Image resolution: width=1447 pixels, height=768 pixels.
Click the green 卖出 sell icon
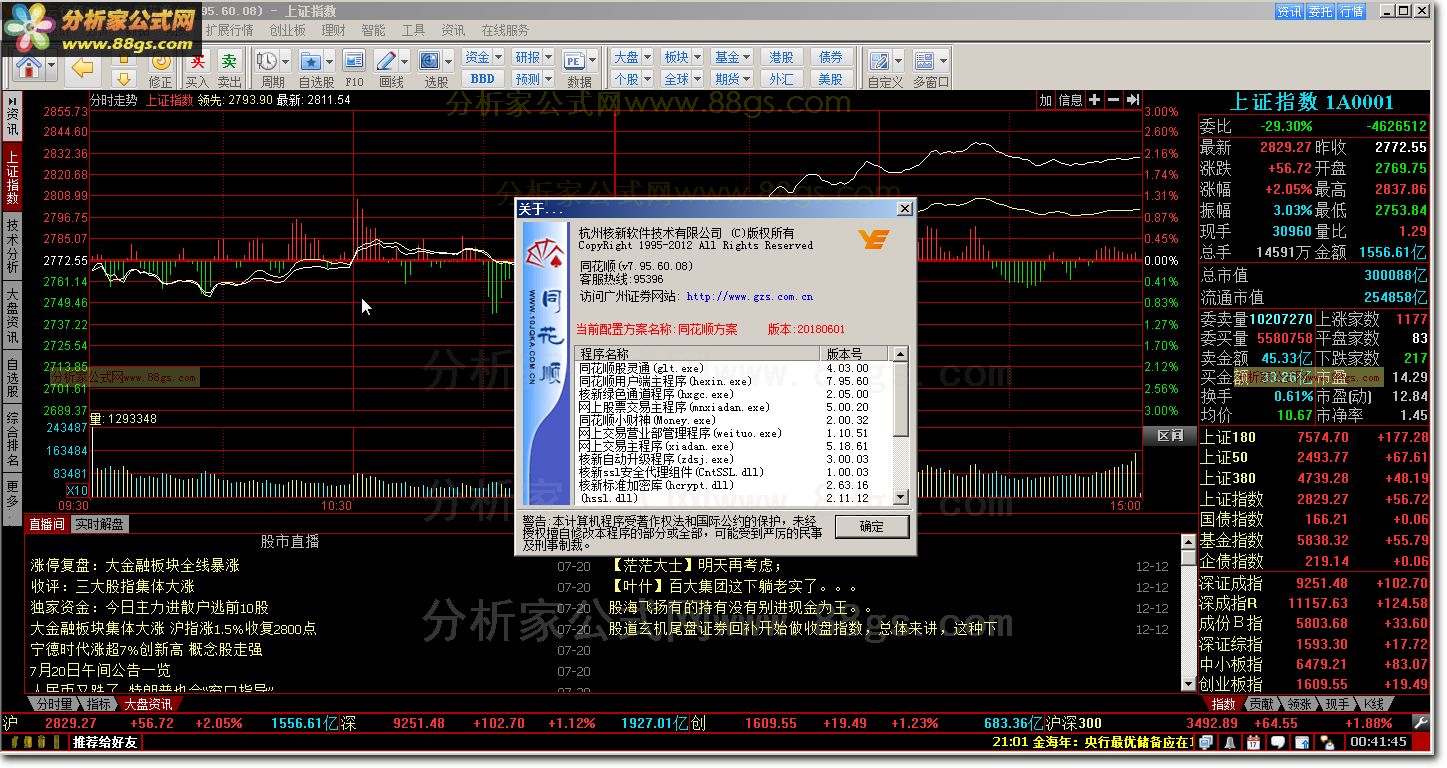pyautogui.click(x=229, y=62)
